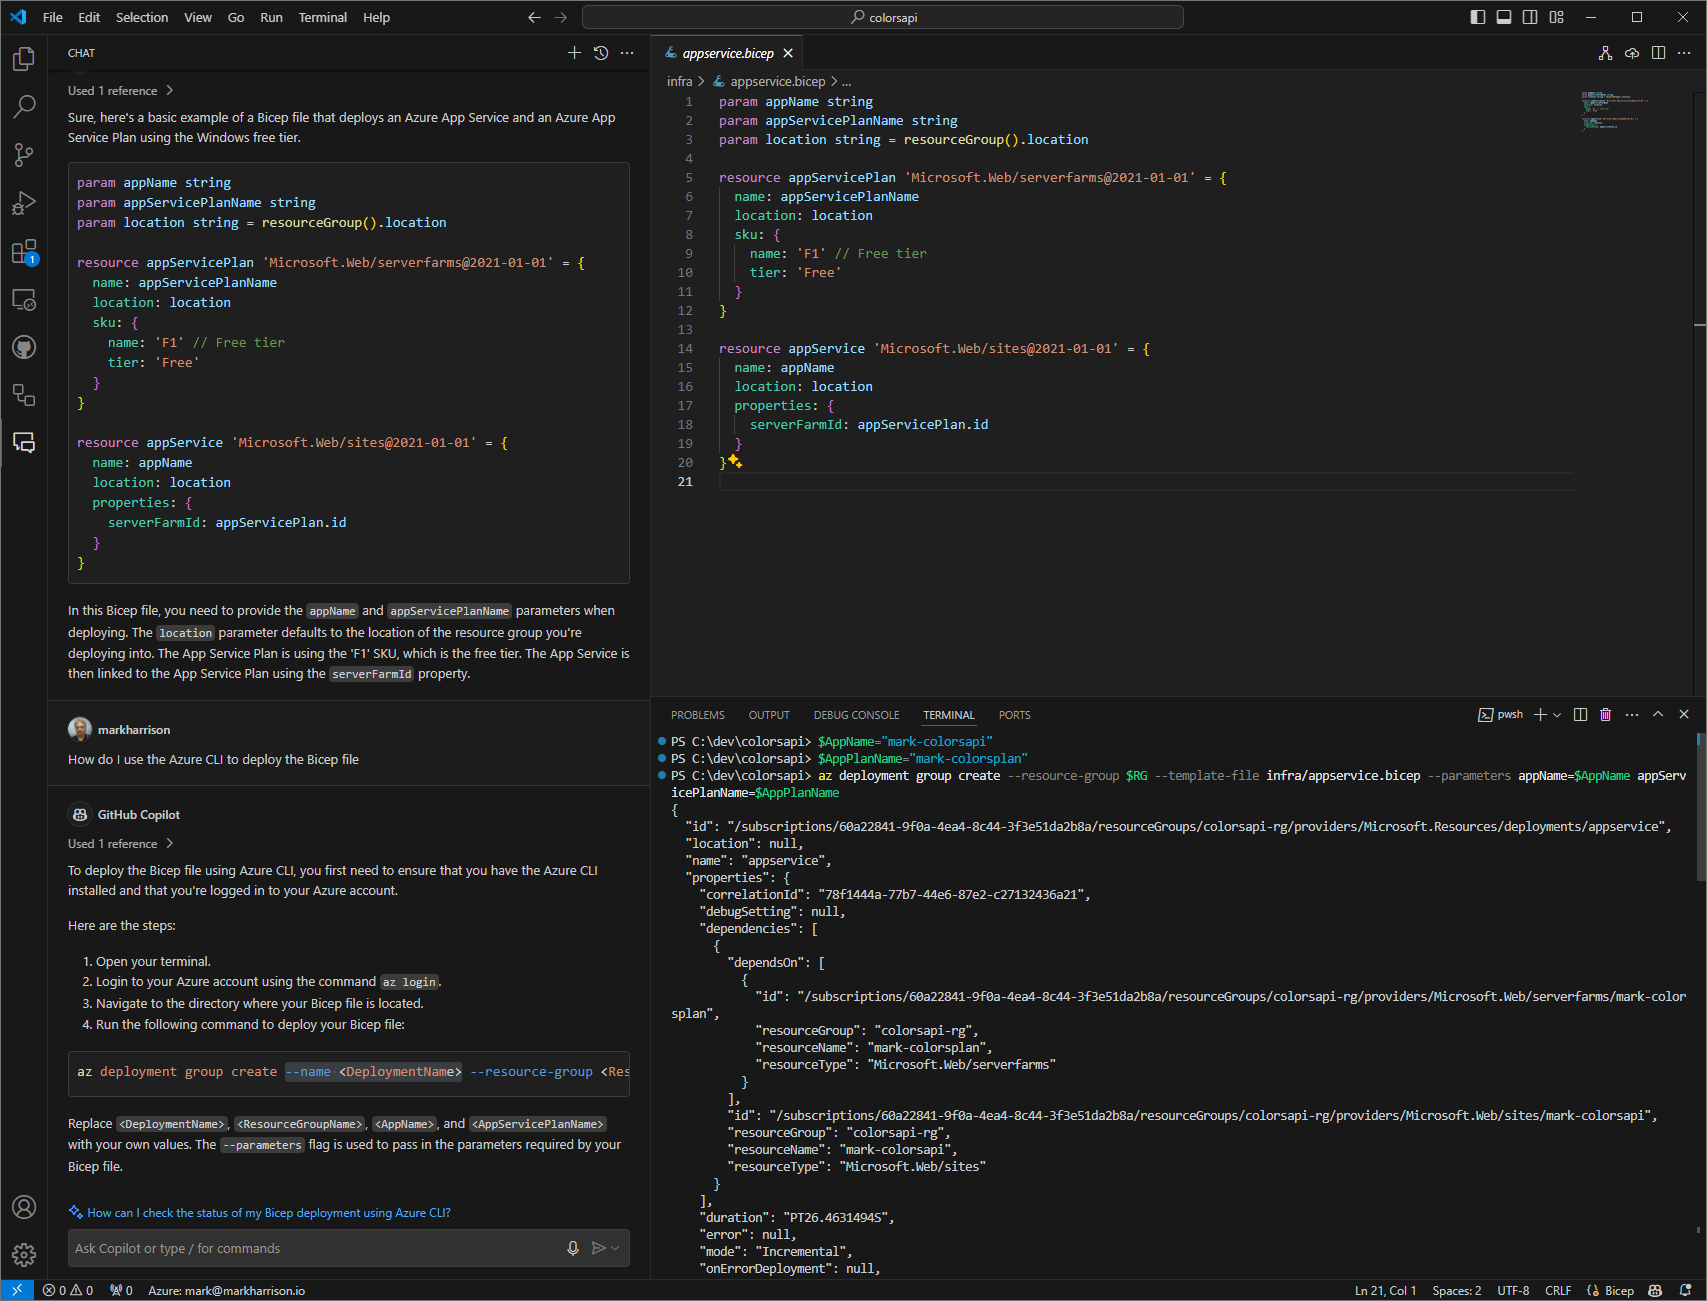Switch to the PROBLEMS panel tab
The height and width of the screenshot is (1301, 1707).
pyautogui.click(x=697, y=715)
